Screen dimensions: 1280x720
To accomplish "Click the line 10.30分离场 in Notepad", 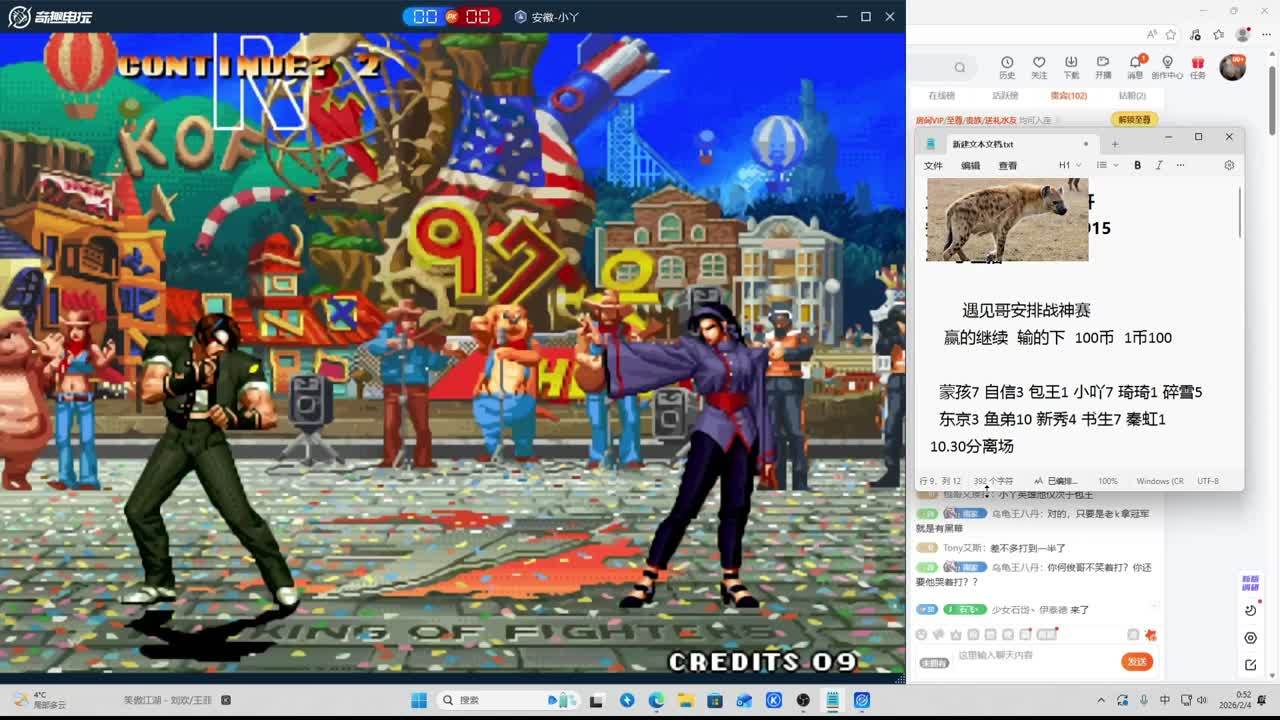I will click(972, 446).
